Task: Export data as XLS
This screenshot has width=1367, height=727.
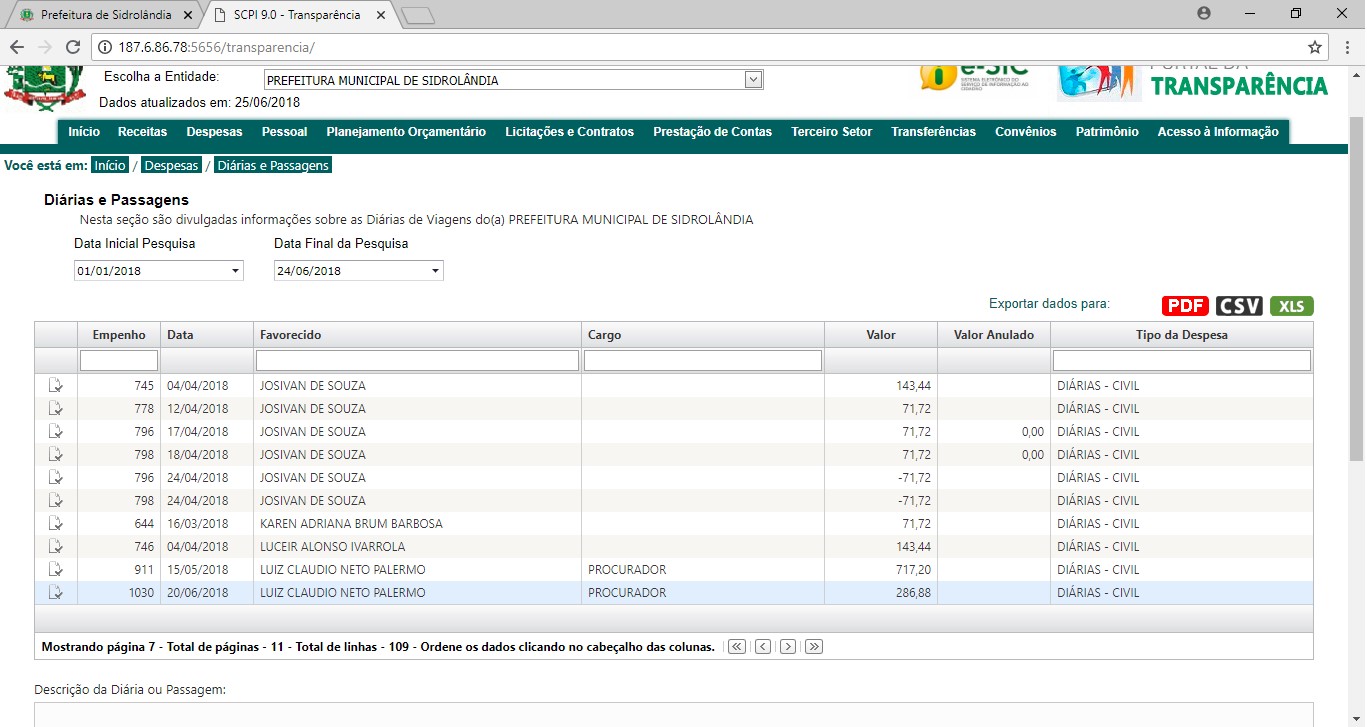Action: 1292,306
